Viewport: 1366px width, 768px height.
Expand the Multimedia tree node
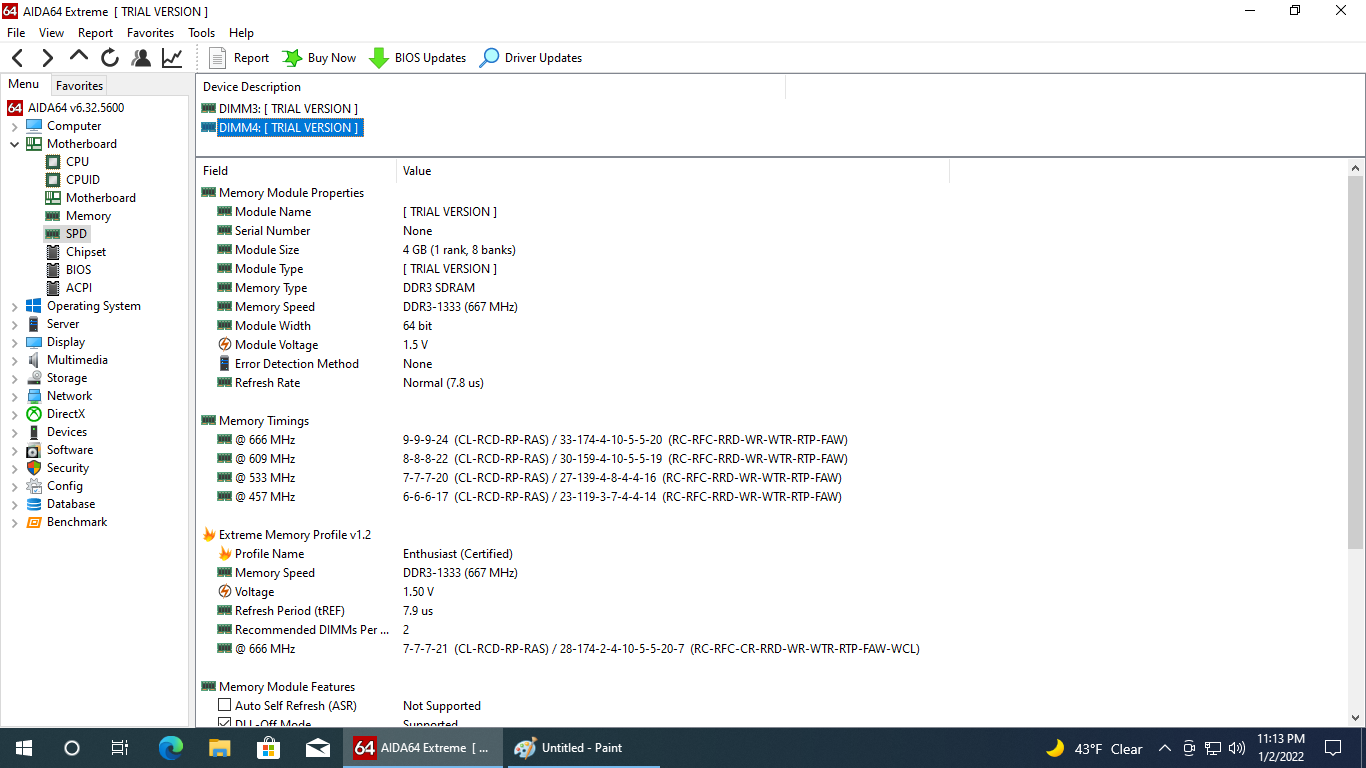click(14, 360)
